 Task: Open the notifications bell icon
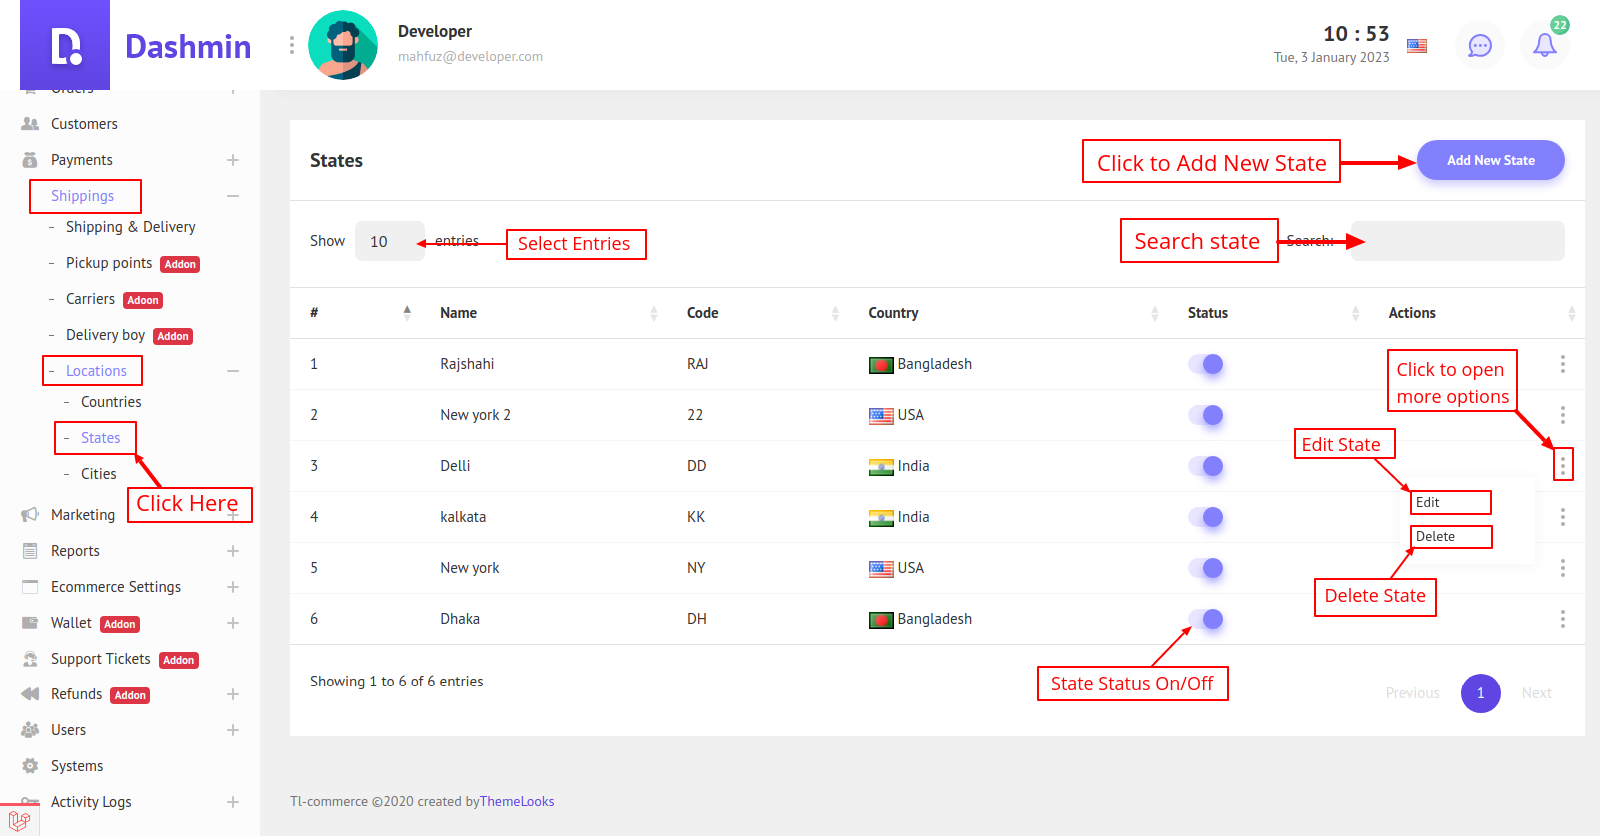click(1544, 45)
